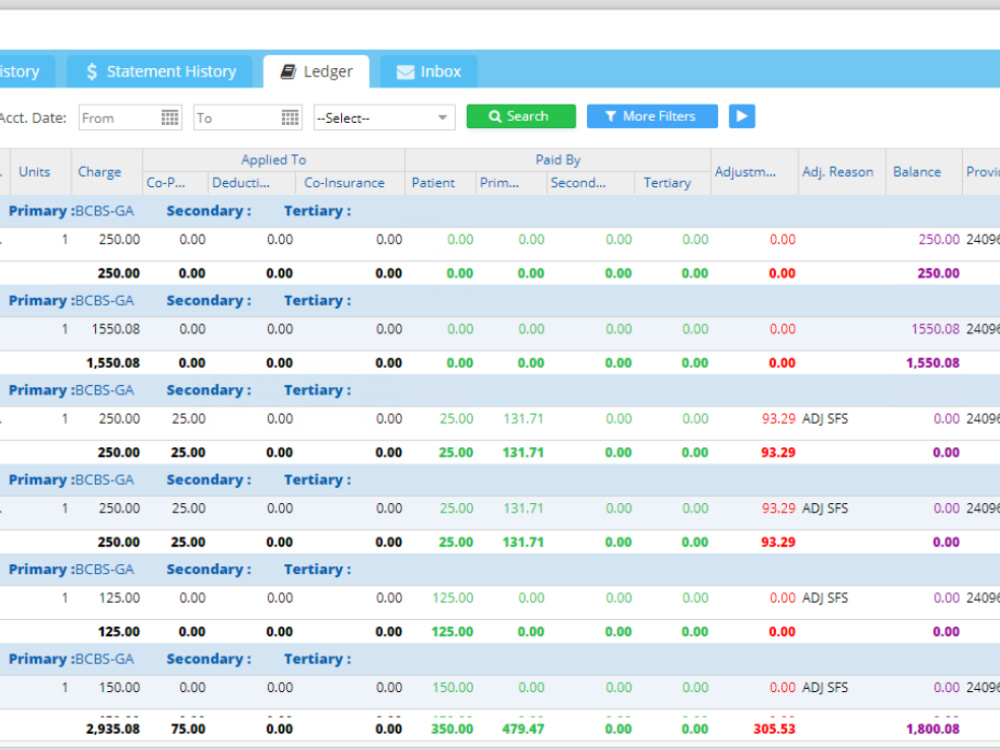Click the dollar icon on Statement History
1000x750 pixels.
click(92, 71)
